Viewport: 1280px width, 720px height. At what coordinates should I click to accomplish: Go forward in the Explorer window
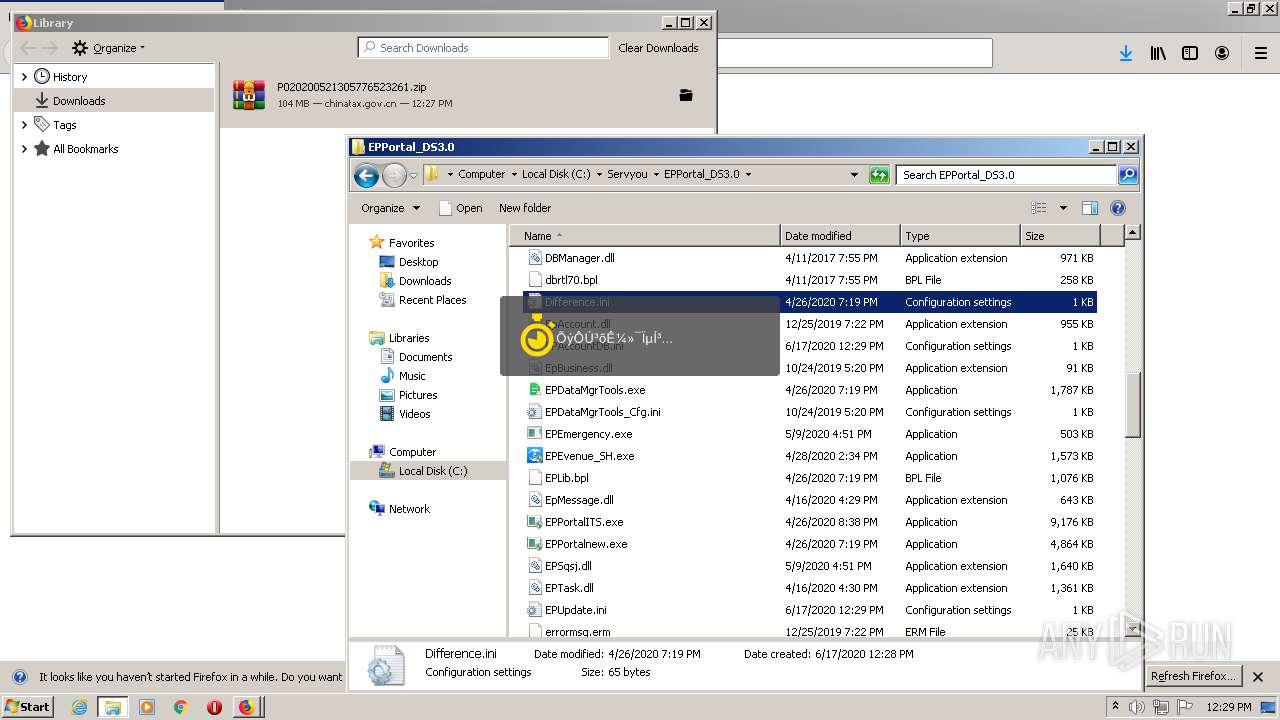(394, 176)
